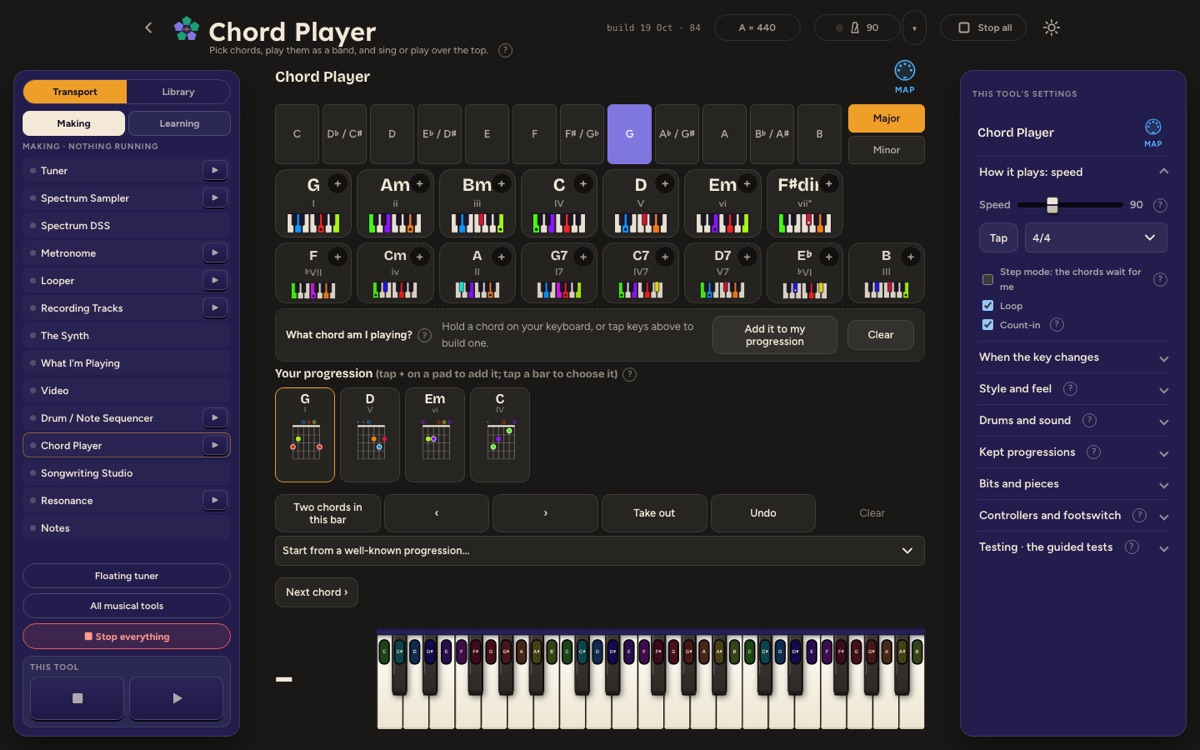Uncheck the Loop checkbox
The height and width of the screenshot is (750, 1200).
coord(988,306)
